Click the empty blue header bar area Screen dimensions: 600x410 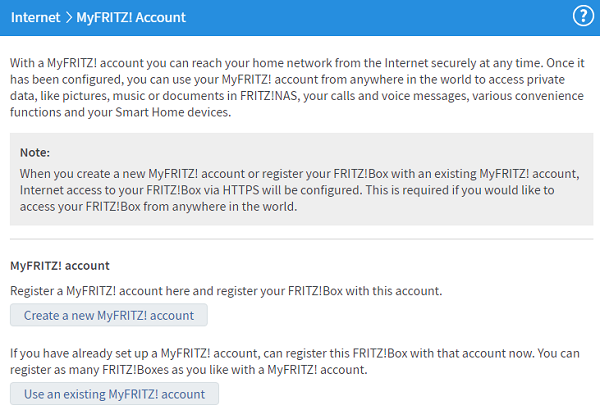click(379, 17)
